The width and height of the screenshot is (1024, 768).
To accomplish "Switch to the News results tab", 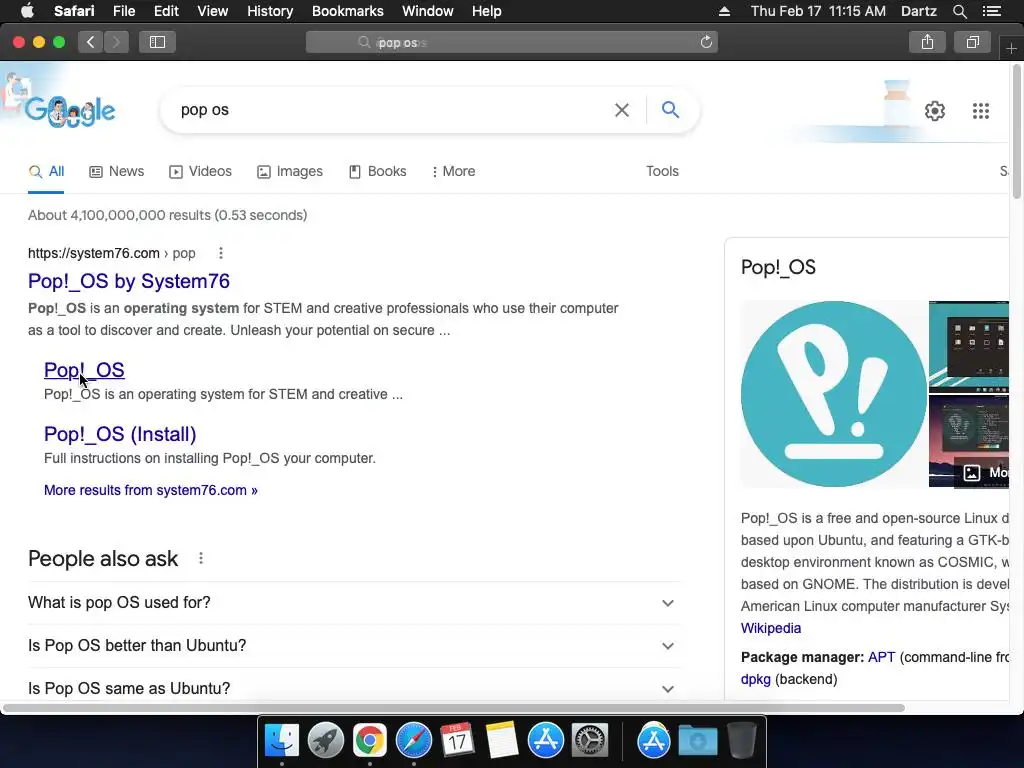I will tap(116, 171).
